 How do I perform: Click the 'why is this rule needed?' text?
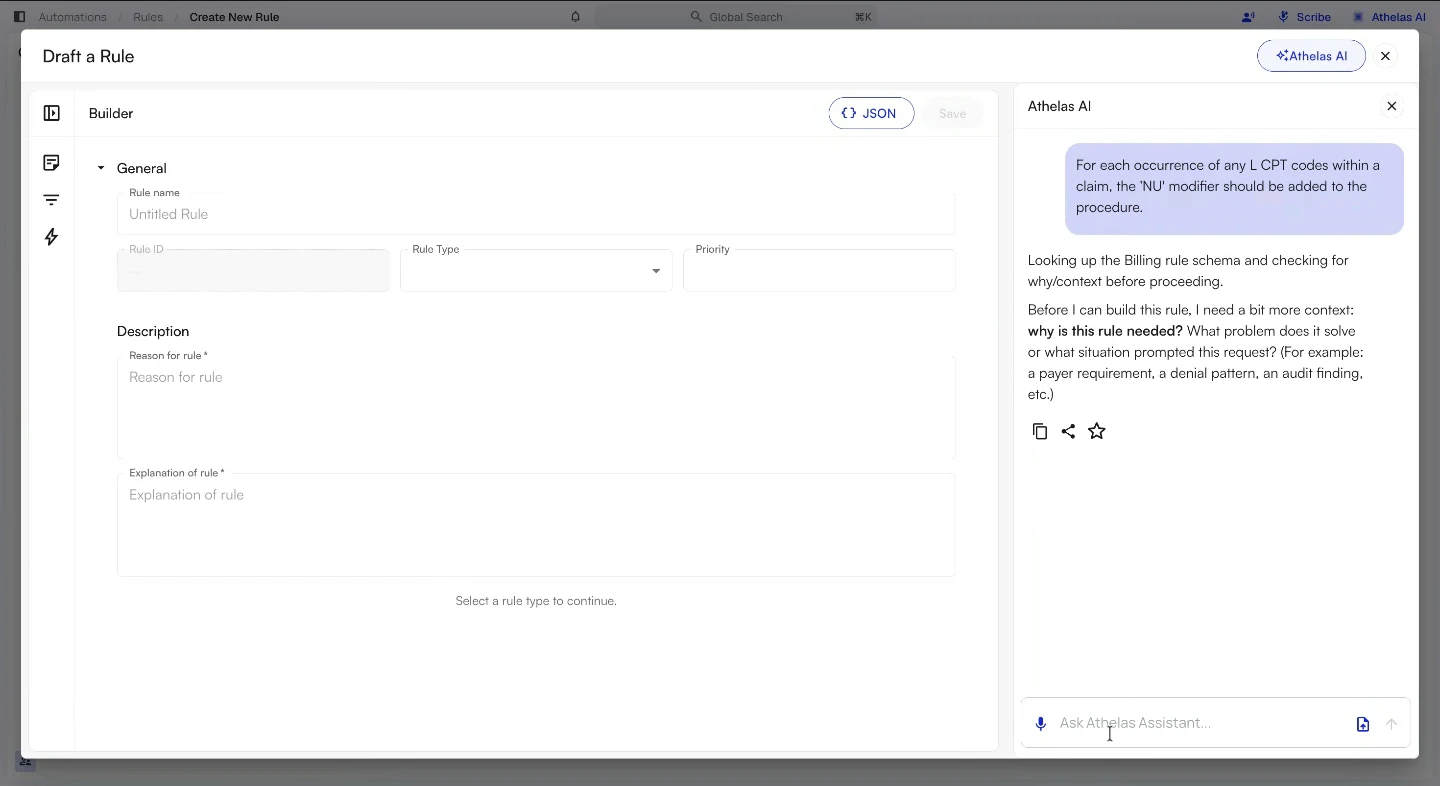point(1105,331)
